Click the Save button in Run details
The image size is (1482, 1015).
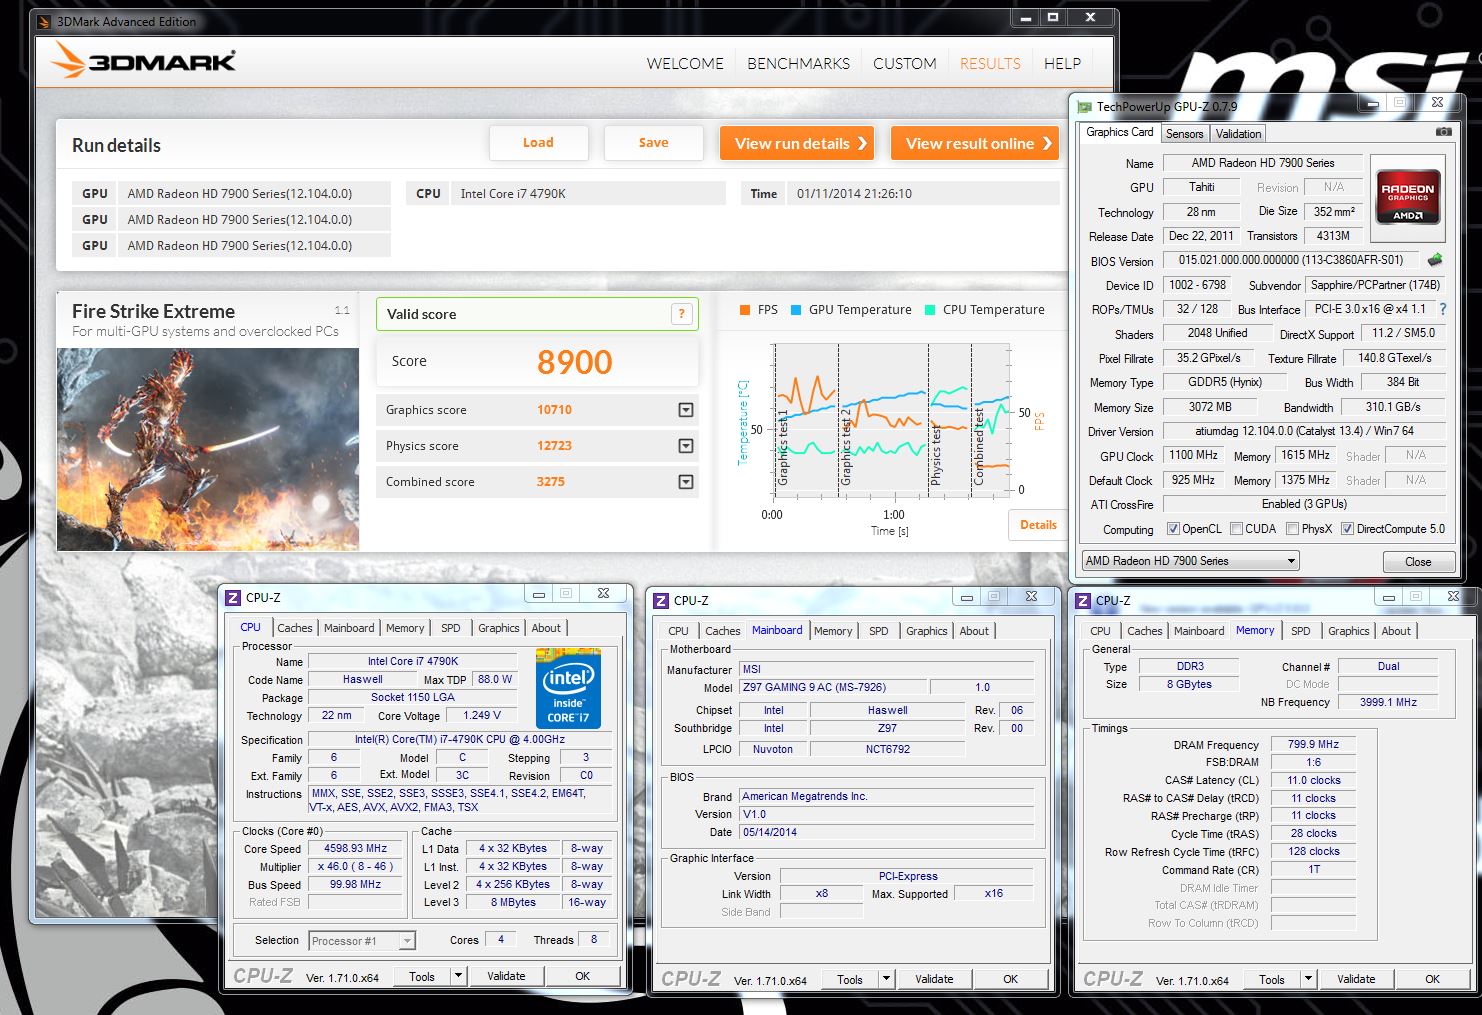(x=654, y=143)
